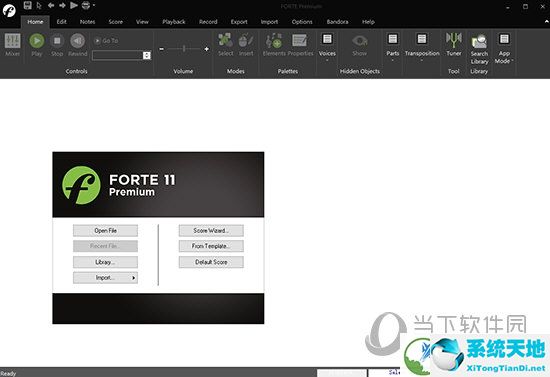Expand the quick access toolbar customize arrow
Image resolution: width=550 pixels, height=377 pixels.
(94, 5)
